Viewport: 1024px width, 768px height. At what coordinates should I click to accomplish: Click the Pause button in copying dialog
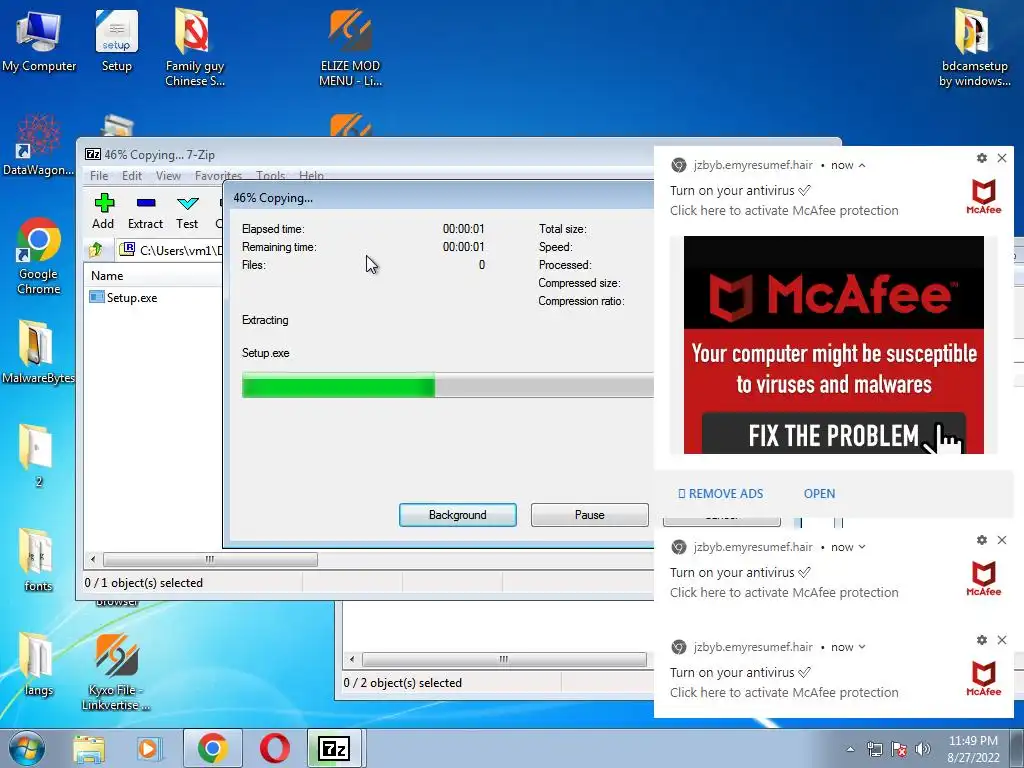pos(590,515)
